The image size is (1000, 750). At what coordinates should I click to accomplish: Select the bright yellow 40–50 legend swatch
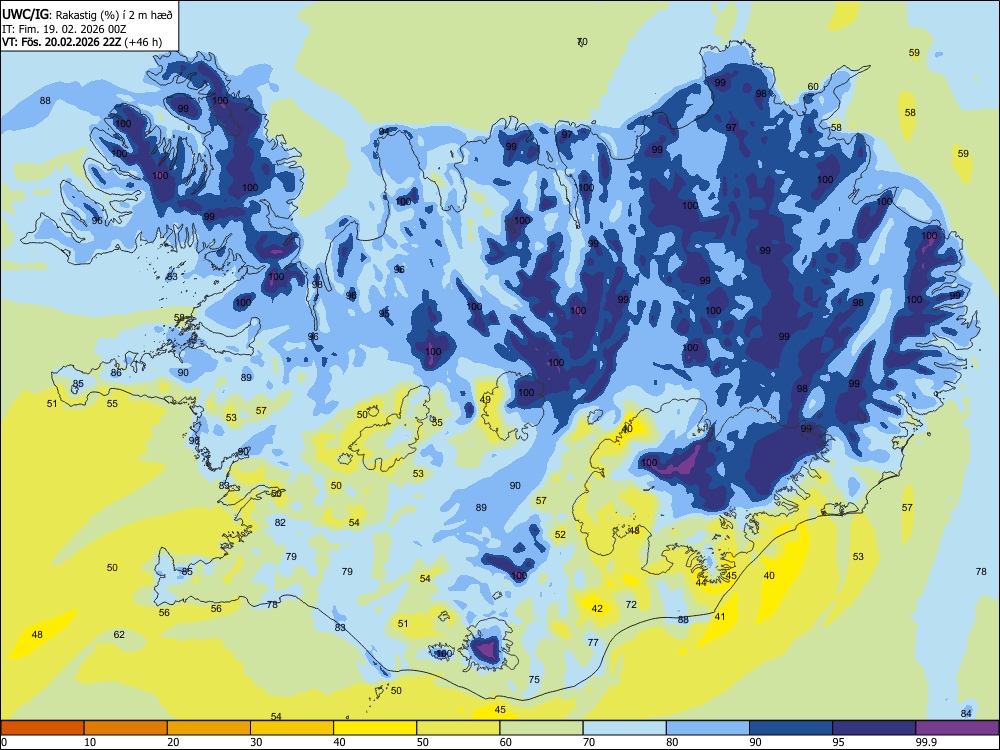point(375,728)
